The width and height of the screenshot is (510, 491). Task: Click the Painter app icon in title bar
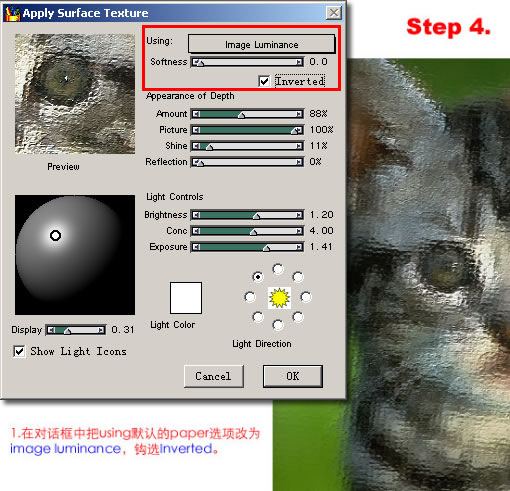tap(12, 13)
